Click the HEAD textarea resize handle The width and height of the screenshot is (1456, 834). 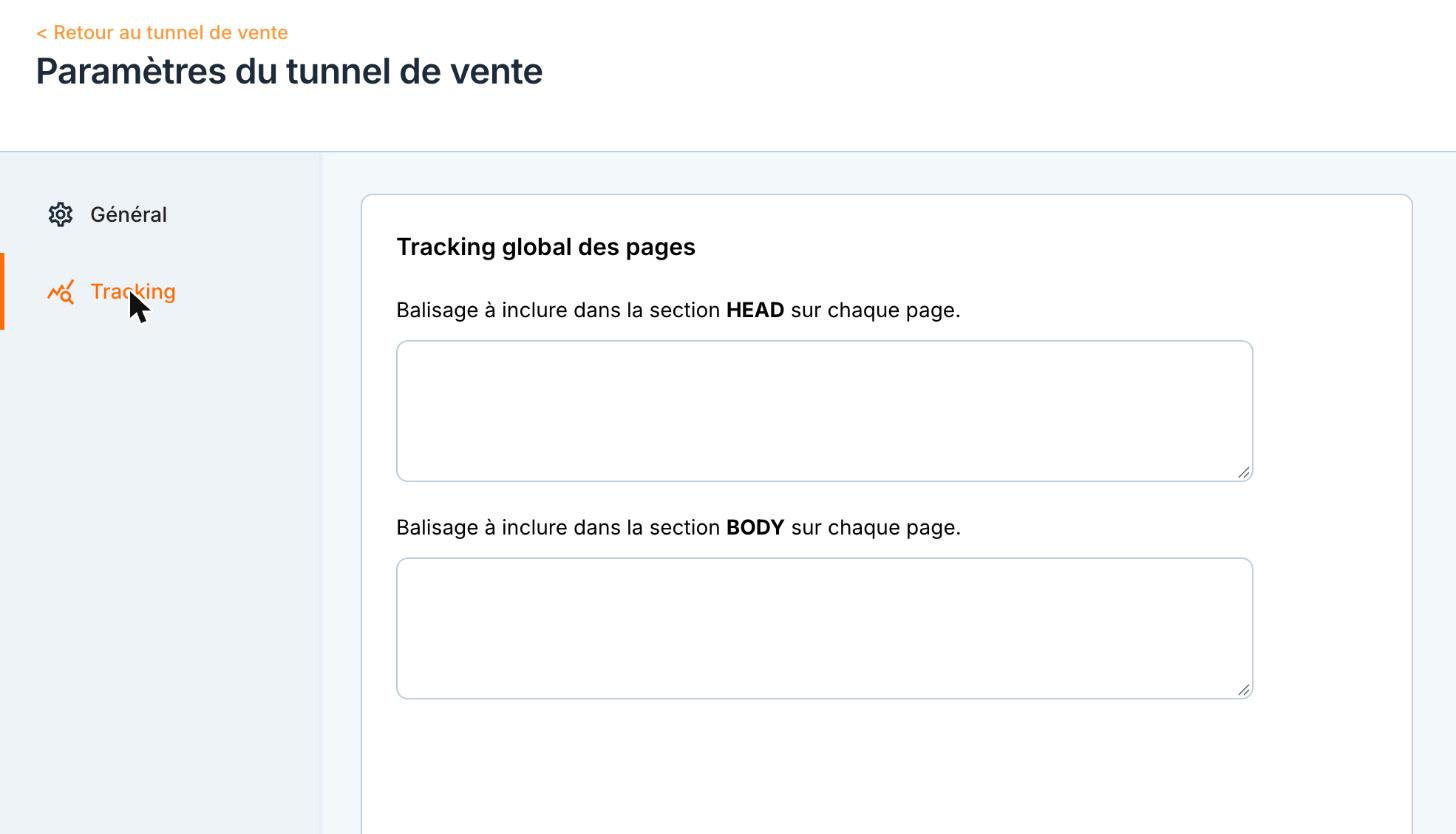(x=1243, y=472)
